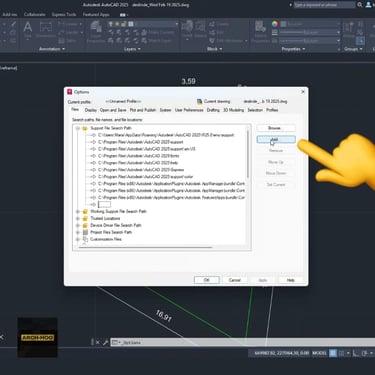The image size is (375, 375).
Task: Click the customize wrench icon on command line
Action: (105, 342)
